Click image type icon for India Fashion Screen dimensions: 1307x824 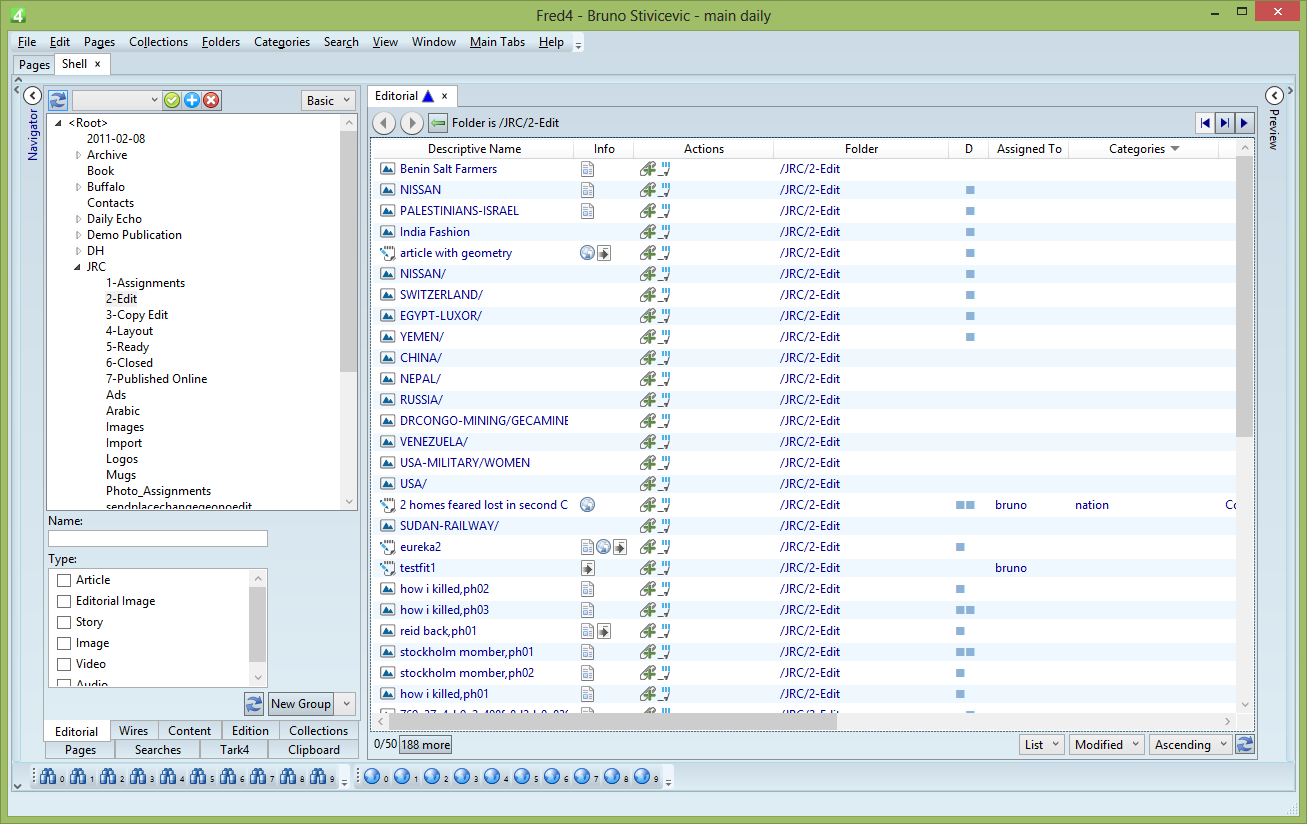pyautogui.click(x=388, y=232)
